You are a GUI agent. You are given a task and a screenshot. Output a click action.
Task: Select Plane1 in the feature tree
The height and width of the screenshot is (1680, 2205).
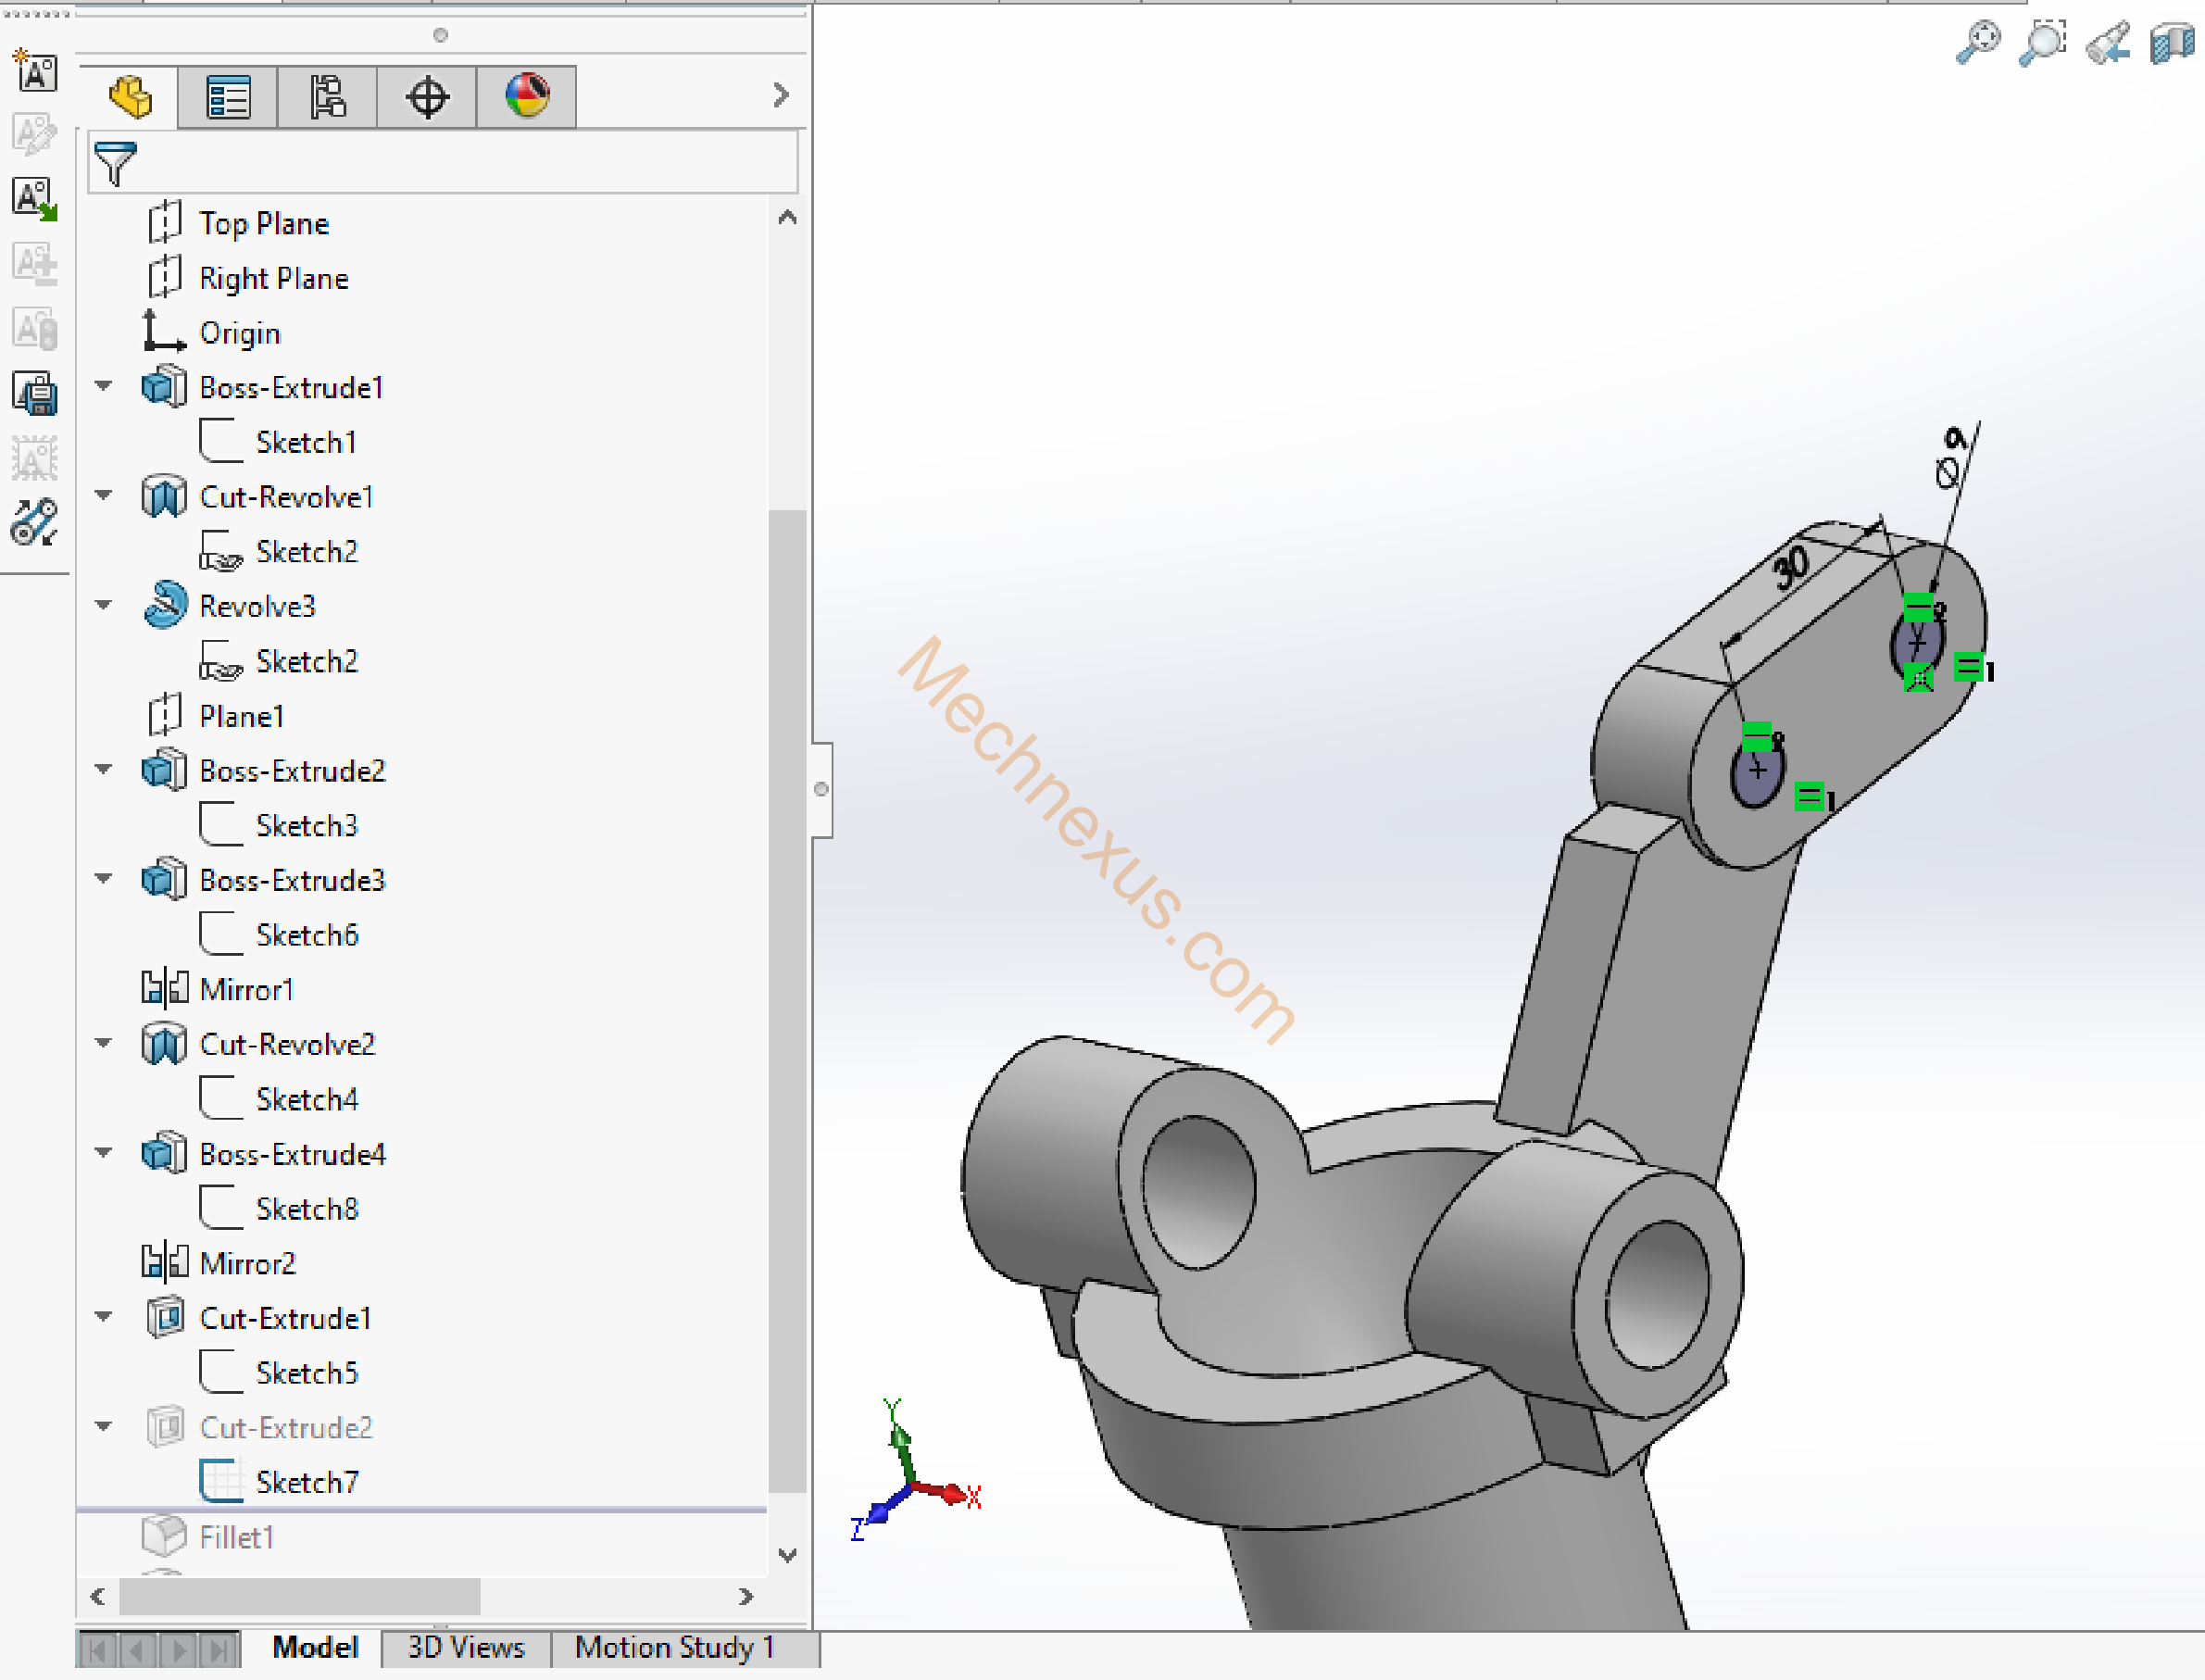pos(241,716)
